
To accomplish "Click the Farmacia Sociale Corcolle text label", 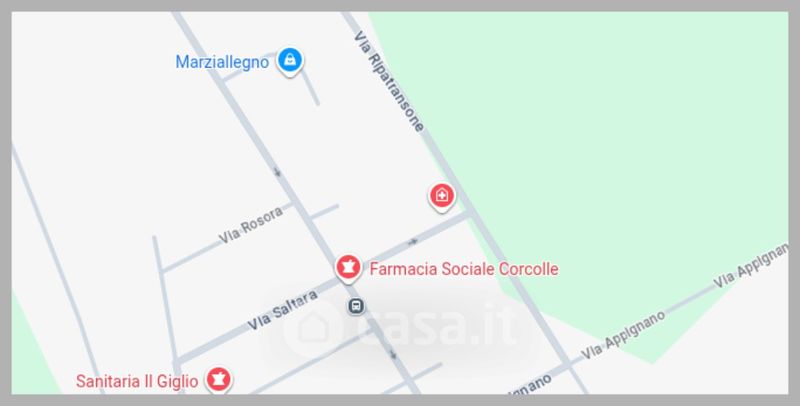I will [x=464, y=269].
